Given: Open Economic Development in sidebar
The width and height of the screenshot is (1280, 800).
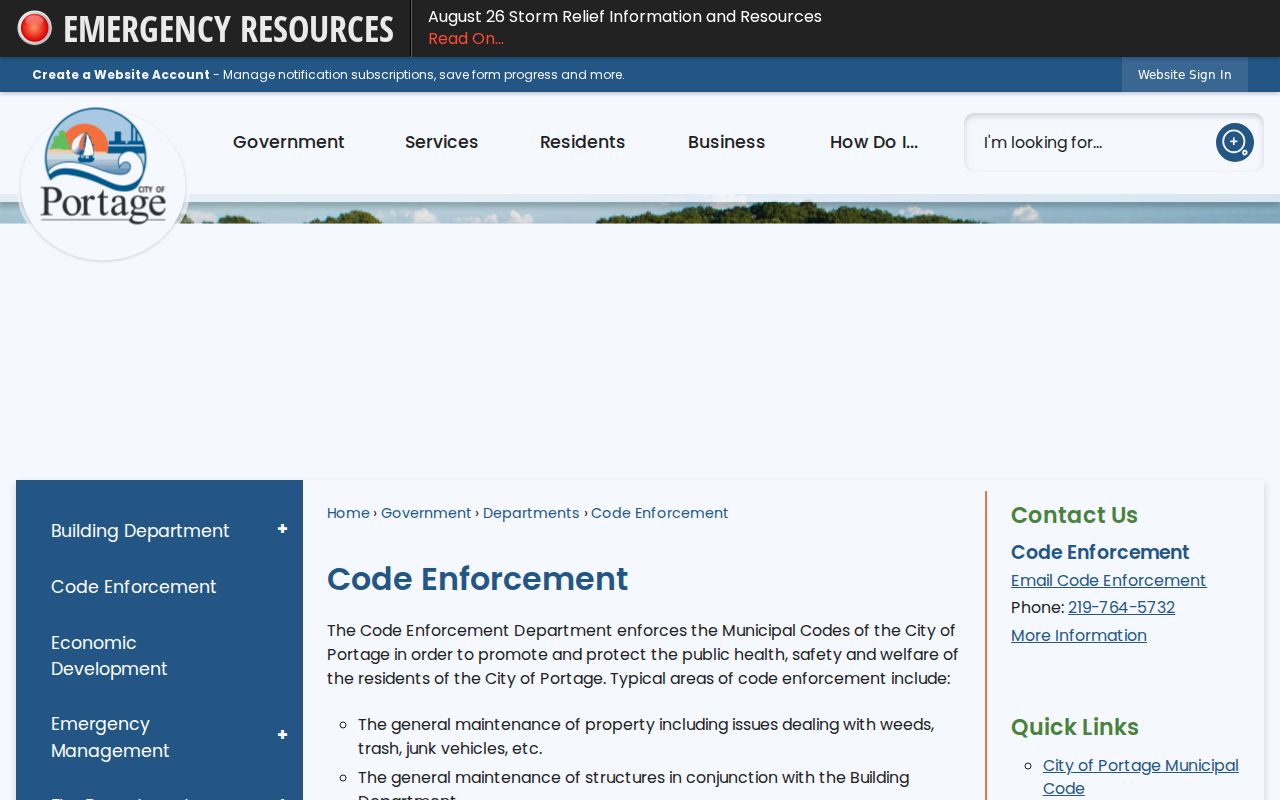Looking at the screenshot, I should 109,656.
